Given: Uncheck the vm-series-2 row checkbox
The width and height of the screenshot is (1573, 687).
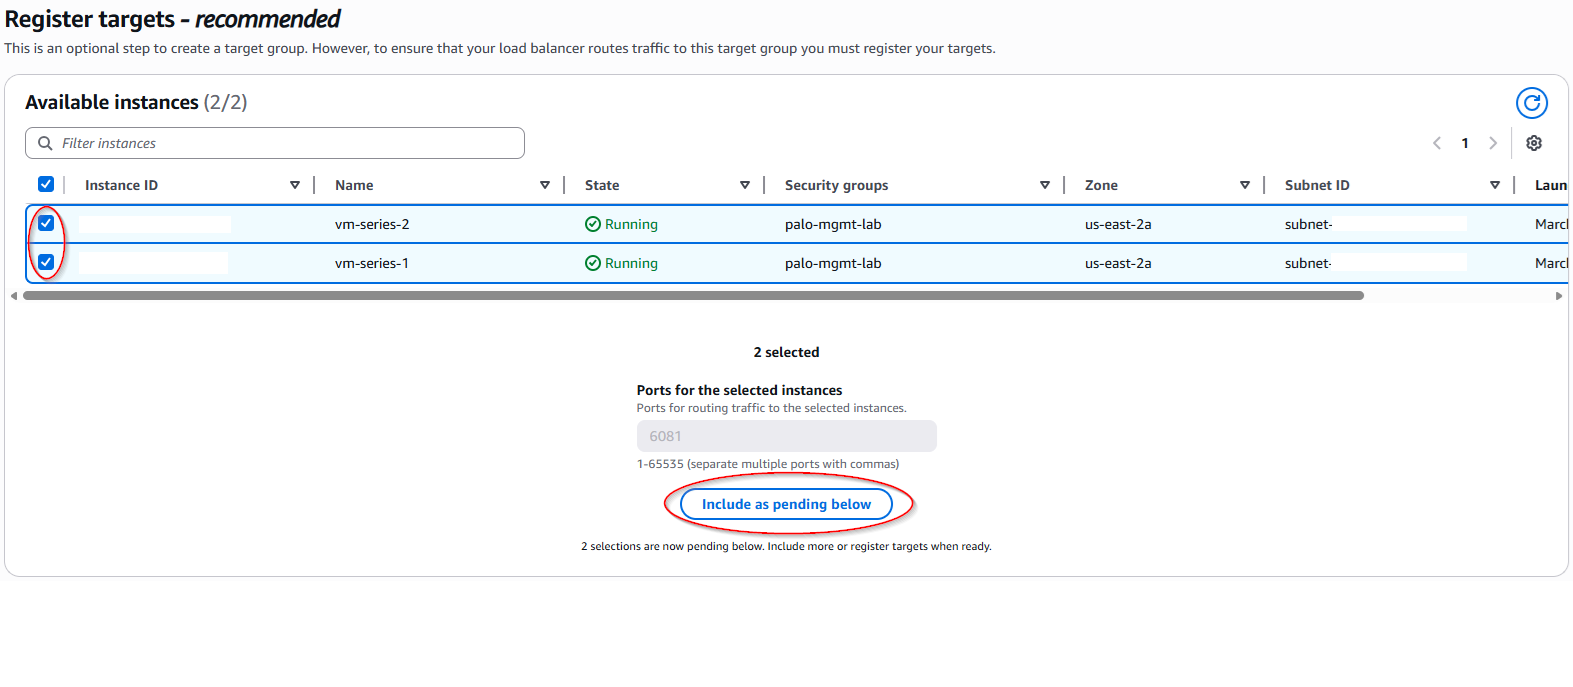Looking at the screenshot, I should 46,223.
